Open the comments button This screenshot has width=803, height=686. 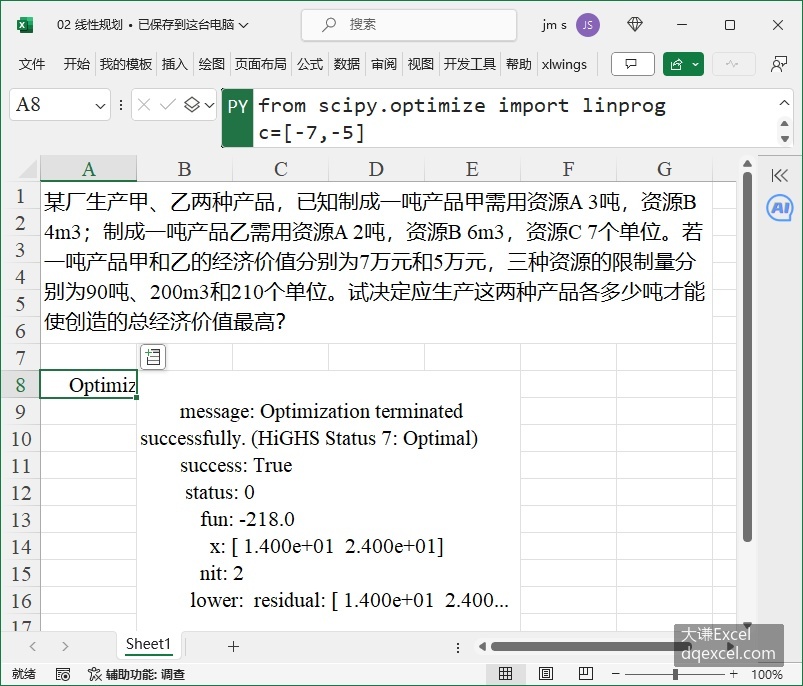click(x=632, y=64)
